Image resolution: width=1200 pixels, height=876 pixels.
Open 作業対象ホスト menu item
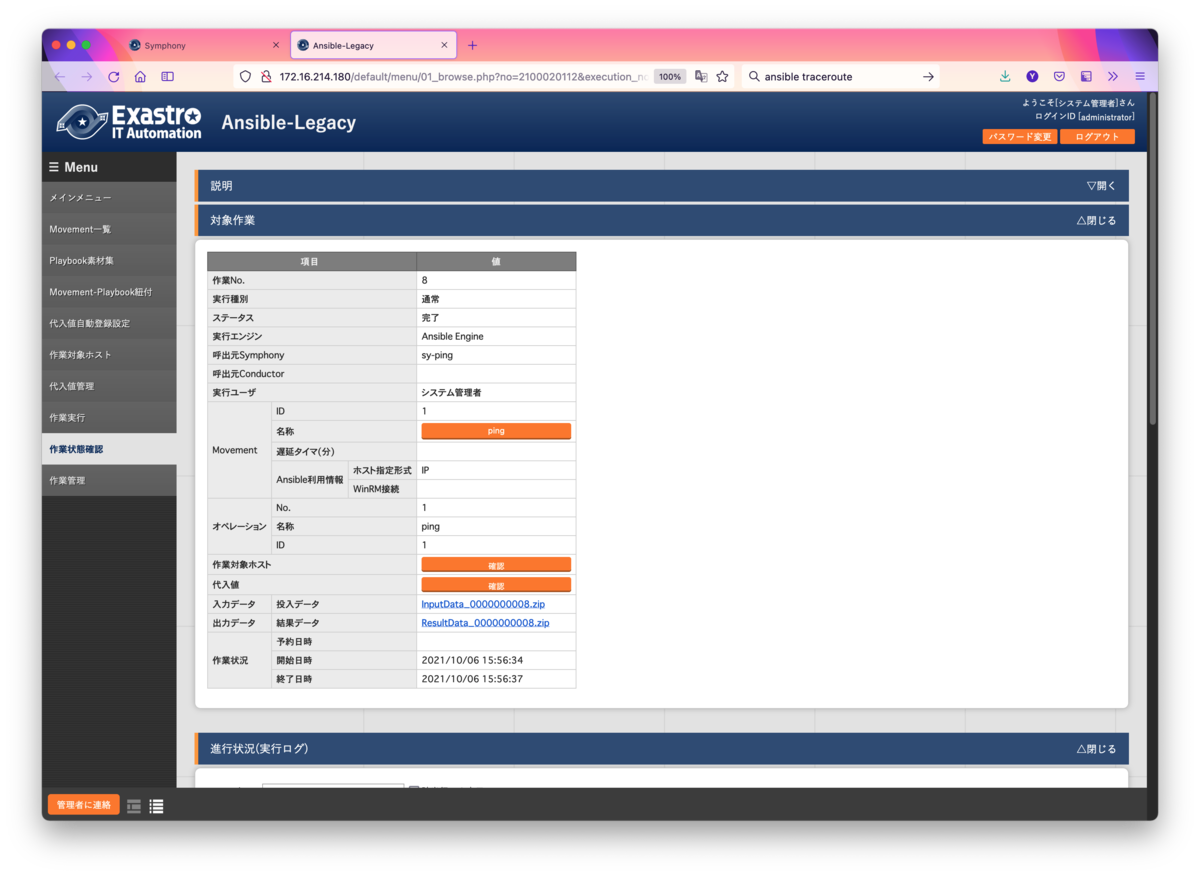109,355
